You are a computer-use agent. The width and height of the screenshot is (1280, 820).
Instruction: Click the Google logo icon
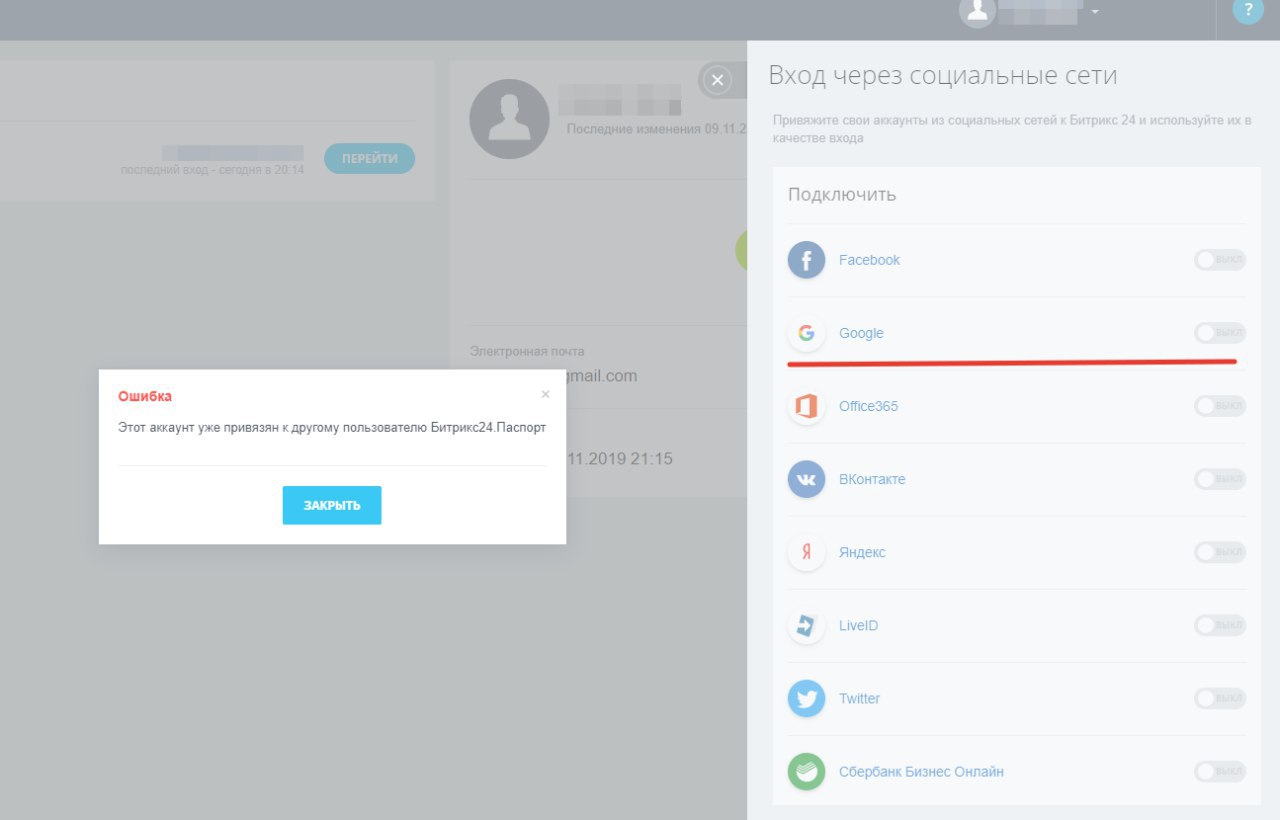(806, 333)
